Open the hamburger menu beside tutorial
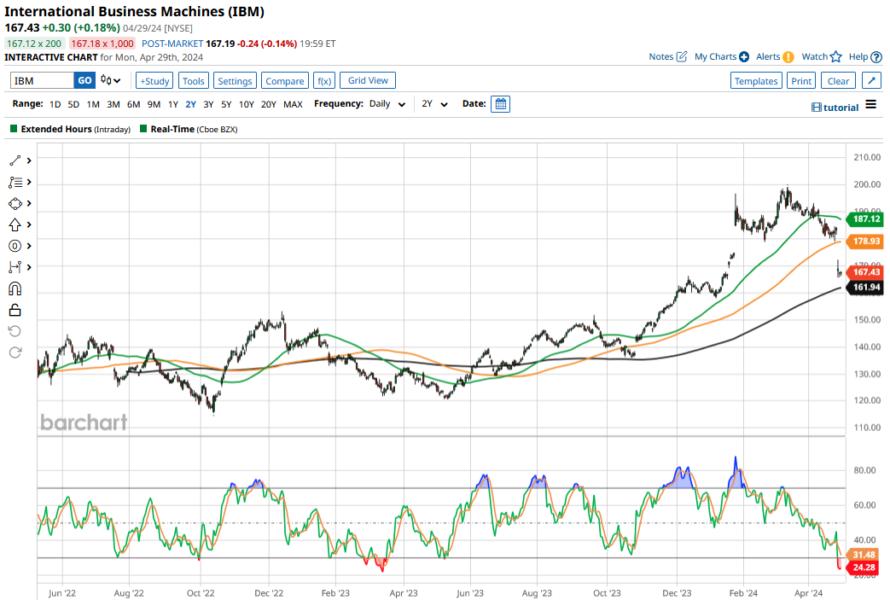Screen dimensions: 890x600 point(871,105)
